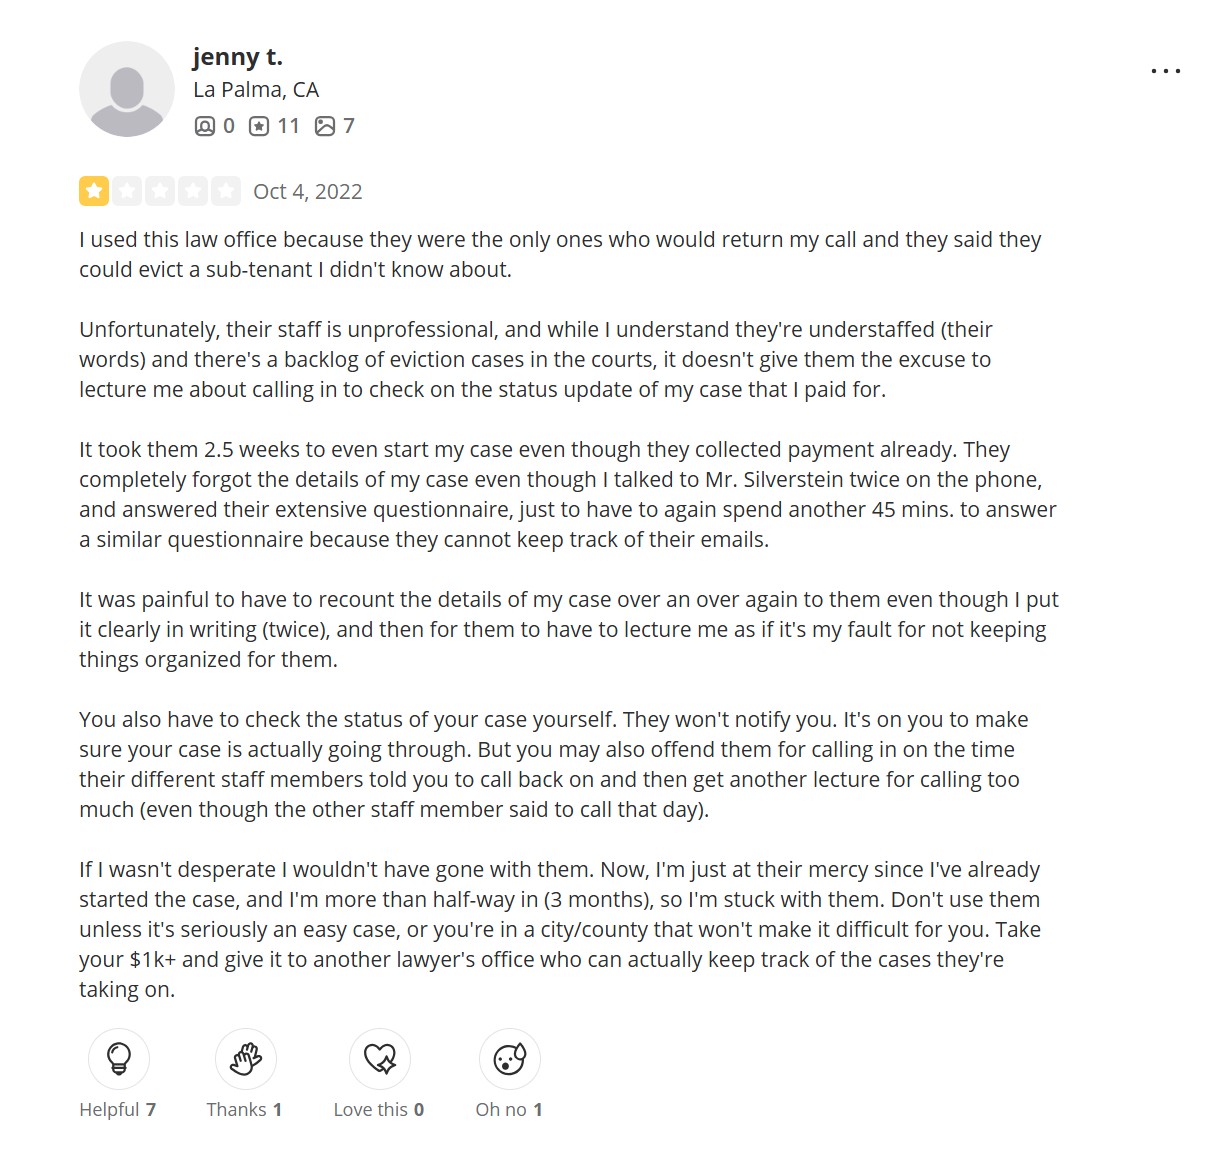Click the reviews count star icon

[x=259, y=126]
